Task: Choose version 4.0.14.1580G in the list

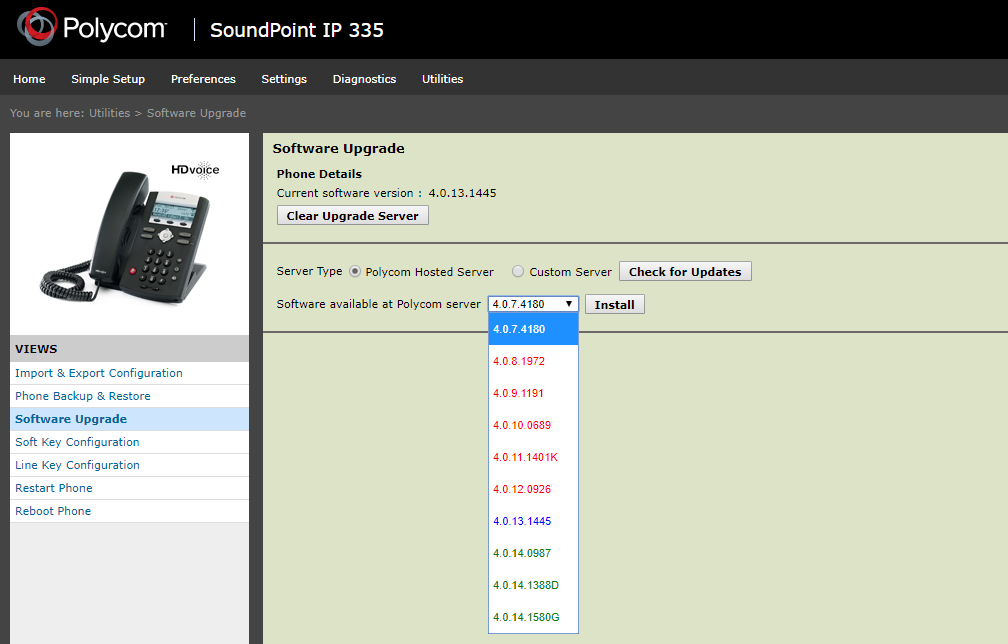Action: pyautogui.click(x=534, y=617)
